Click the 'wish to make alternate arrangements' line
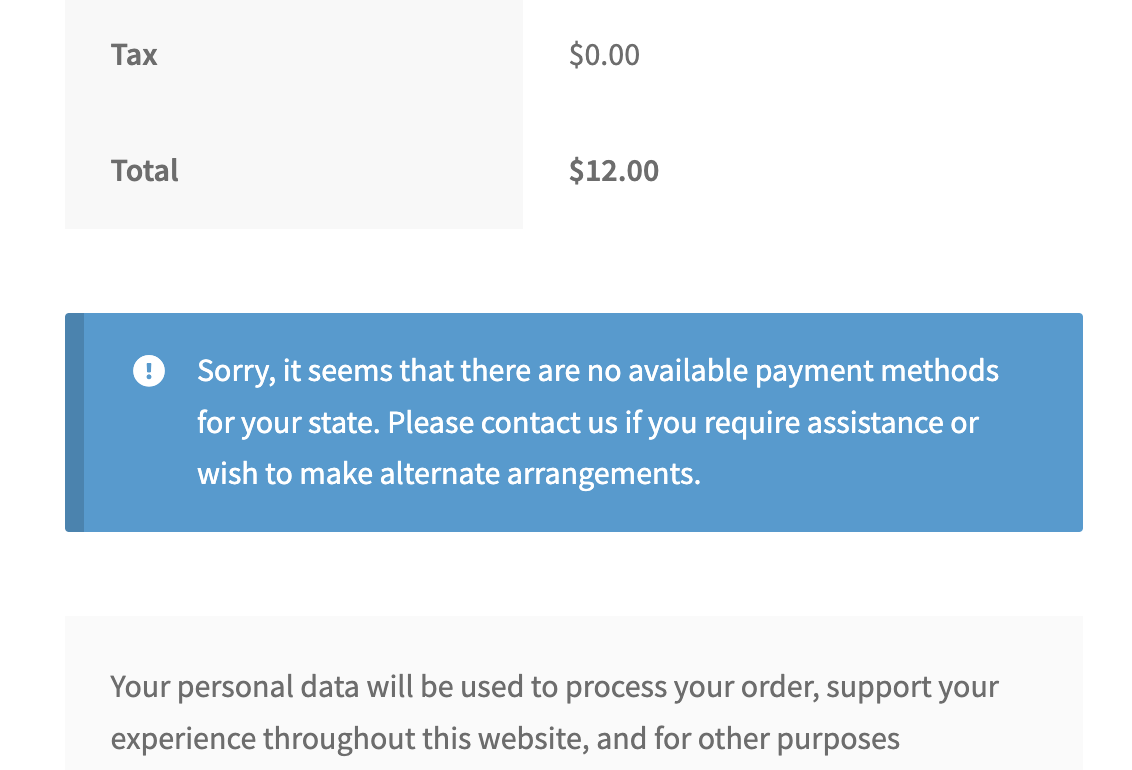 click(x=449, y=474)
